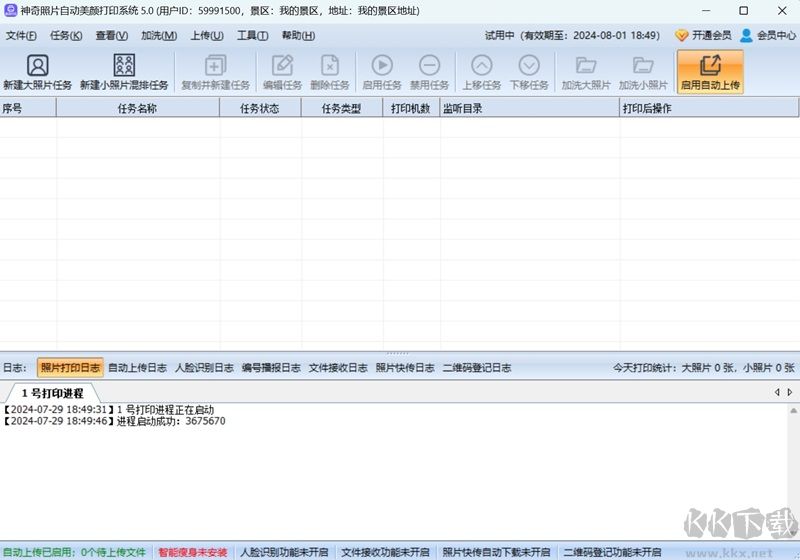Switch to 编号播报日志 log tab
Image resolution: width=800 pixels, height=560 pixels.
tap(271, 368)
